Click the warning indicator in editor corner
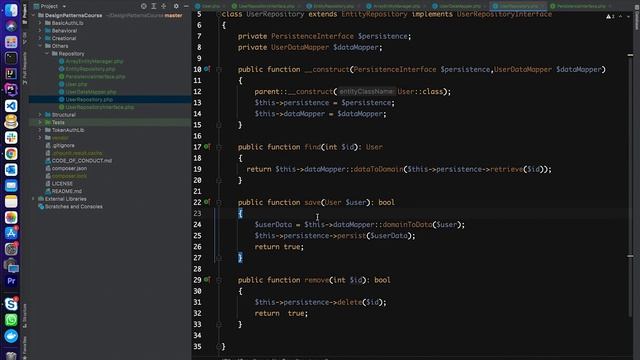This screenshot has width=640, height=360. [x=610, y=16]
